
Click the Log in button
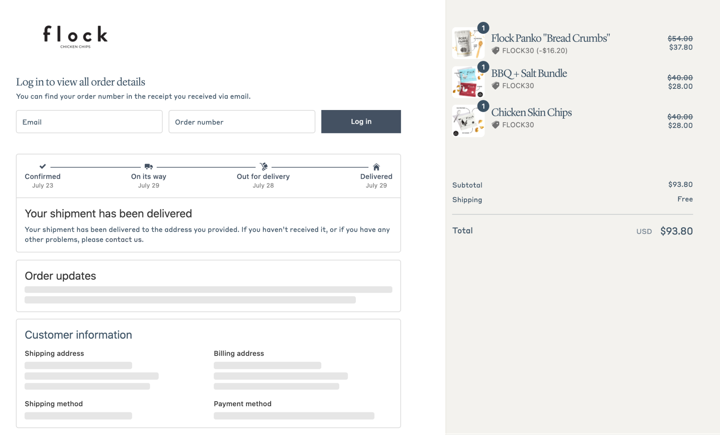pos(361,122)
